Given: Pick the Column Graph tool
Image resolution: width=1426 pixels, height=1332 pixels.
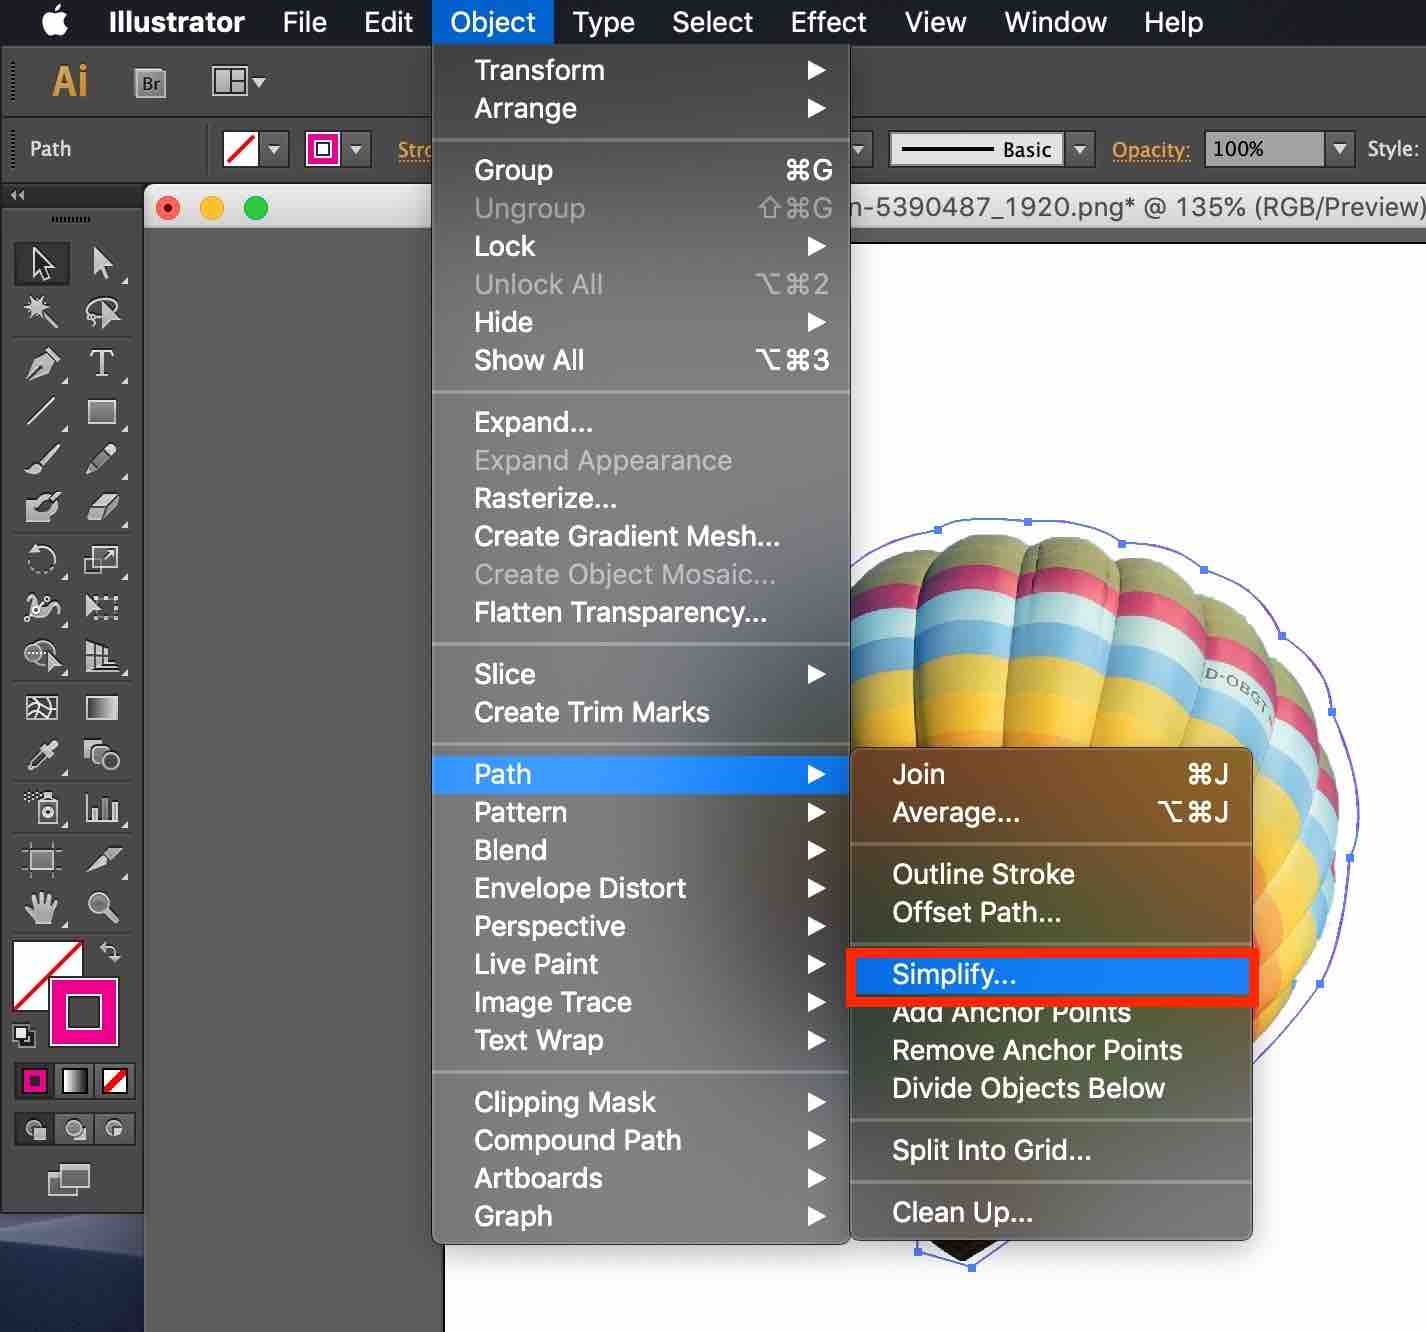Looking at the screenshot, I should pos(102,807).
